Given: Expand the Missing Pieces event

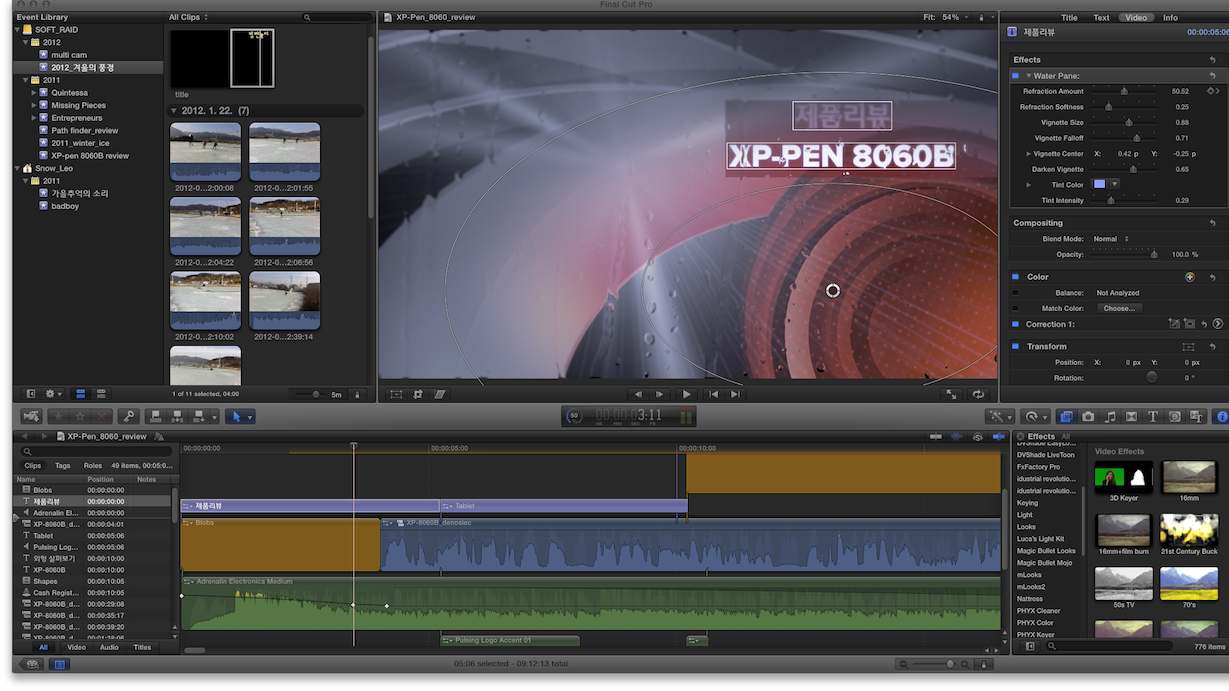Looking at the screenshot, I should [34, 105].
